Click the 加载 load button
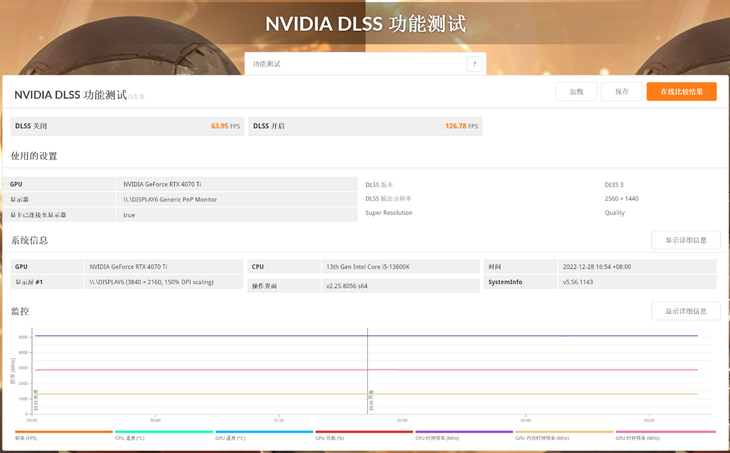730x453 pixels. coord(576,92)
